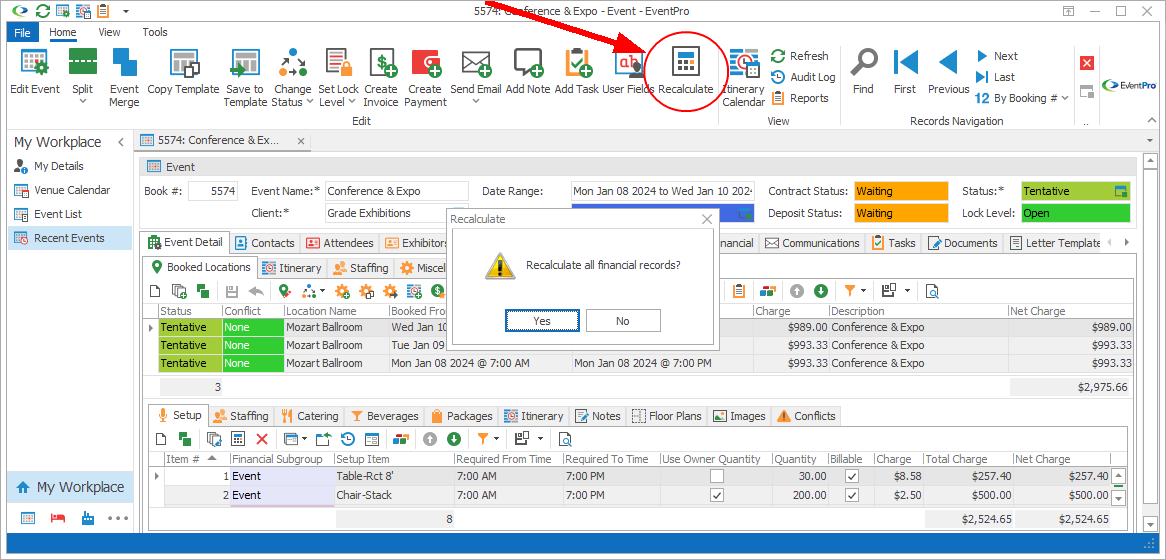Go to the First record
The image size is (1166, 560).
tap(905, 71)
